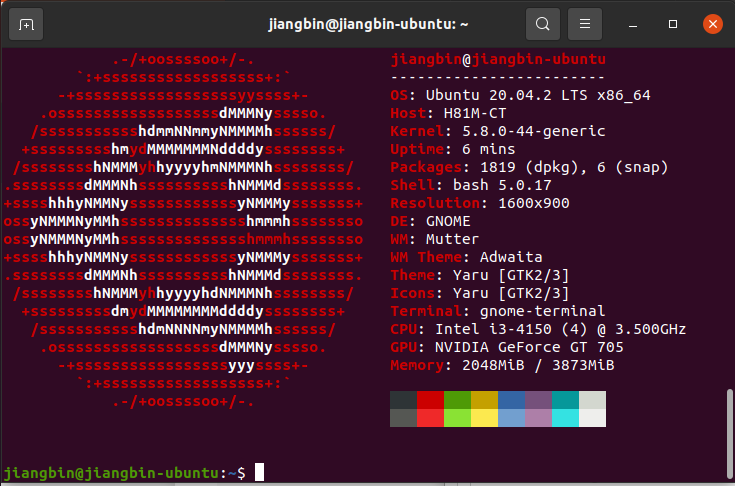This screenshot has height=486, width=735.
Task: Click the teal color block
Action: tap(565, 400)
